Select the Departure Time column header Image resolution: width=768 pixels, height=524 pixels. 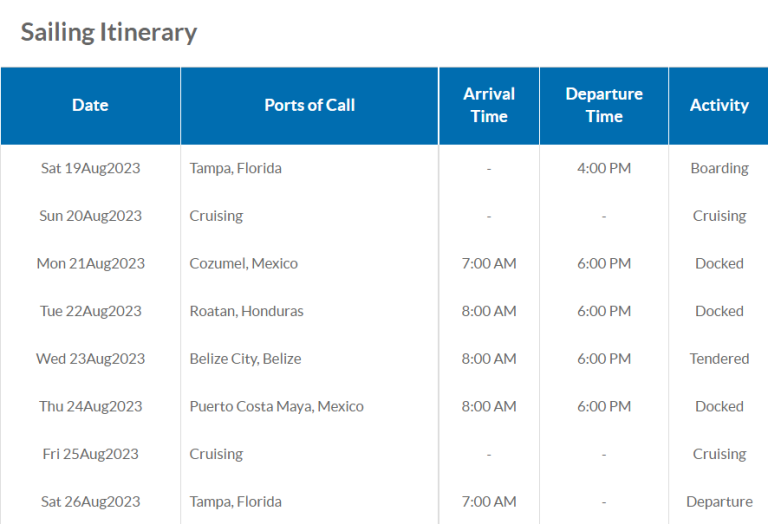(x=604, y=105)
